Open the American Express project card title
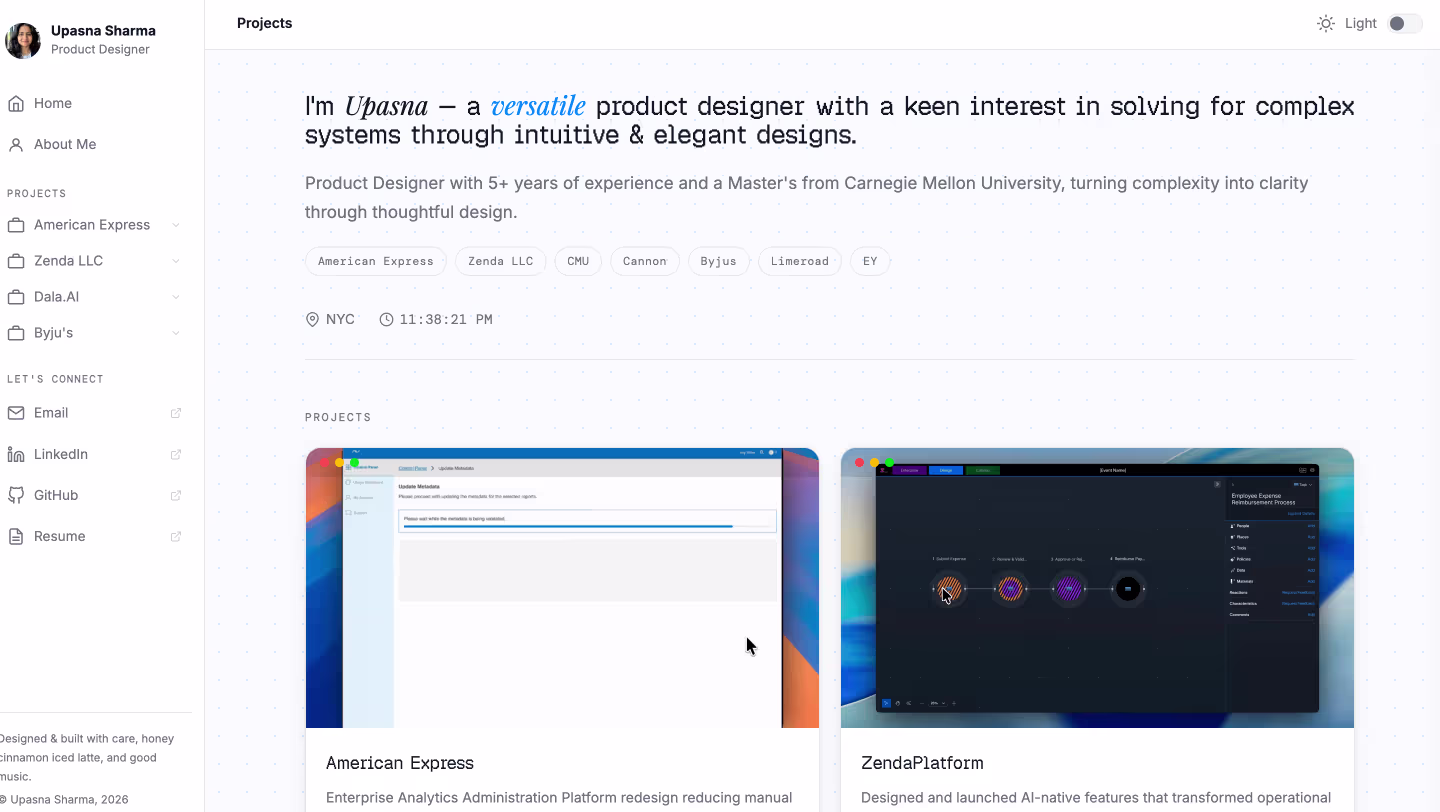 point(400,763)
